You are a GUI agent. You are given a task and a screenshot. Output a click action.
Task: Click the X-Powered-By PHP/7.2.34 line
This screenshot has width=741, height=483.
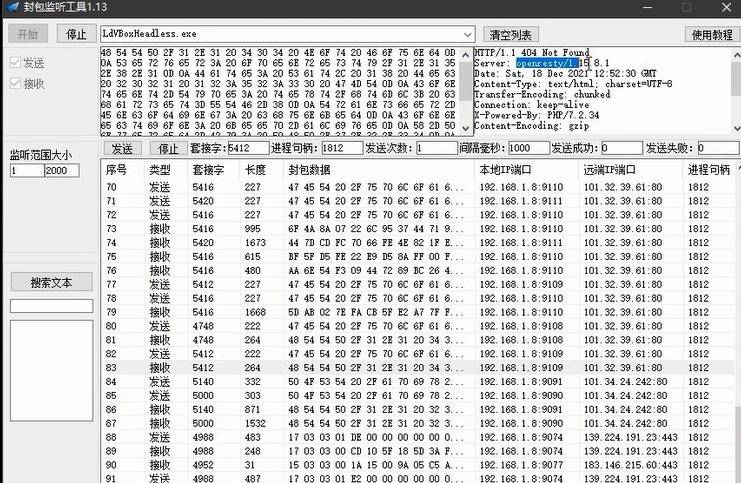coord(536,115)
